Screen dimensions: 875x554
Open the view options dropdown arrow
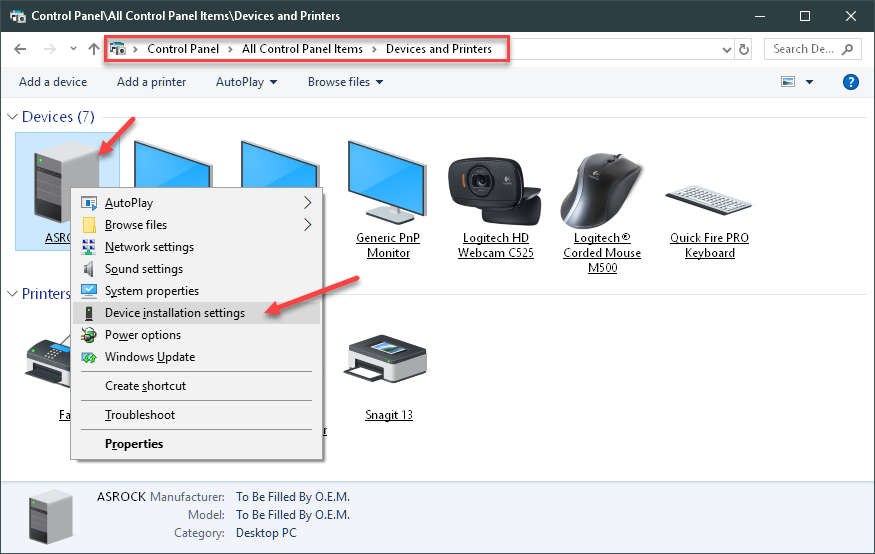[809, 82]
